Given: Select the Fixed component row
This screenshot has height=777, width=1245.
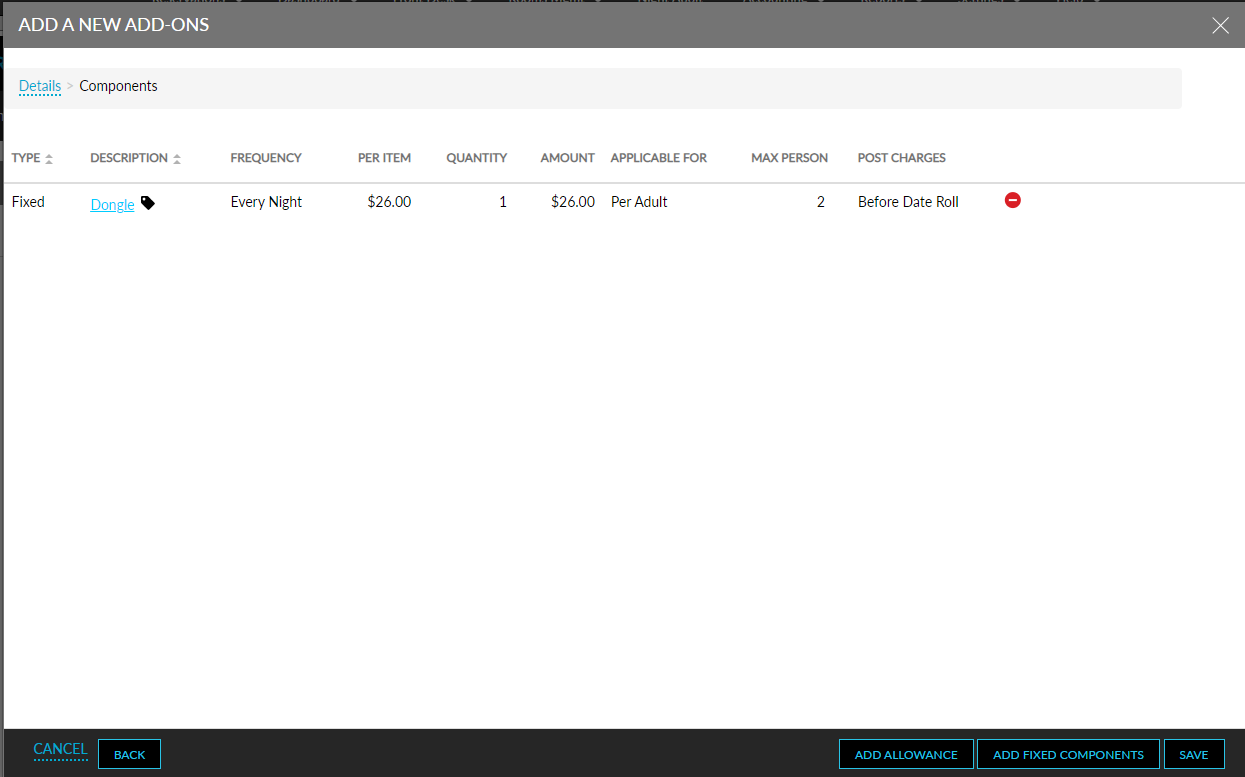Looking at the screenshot, I should click(28, 201).
